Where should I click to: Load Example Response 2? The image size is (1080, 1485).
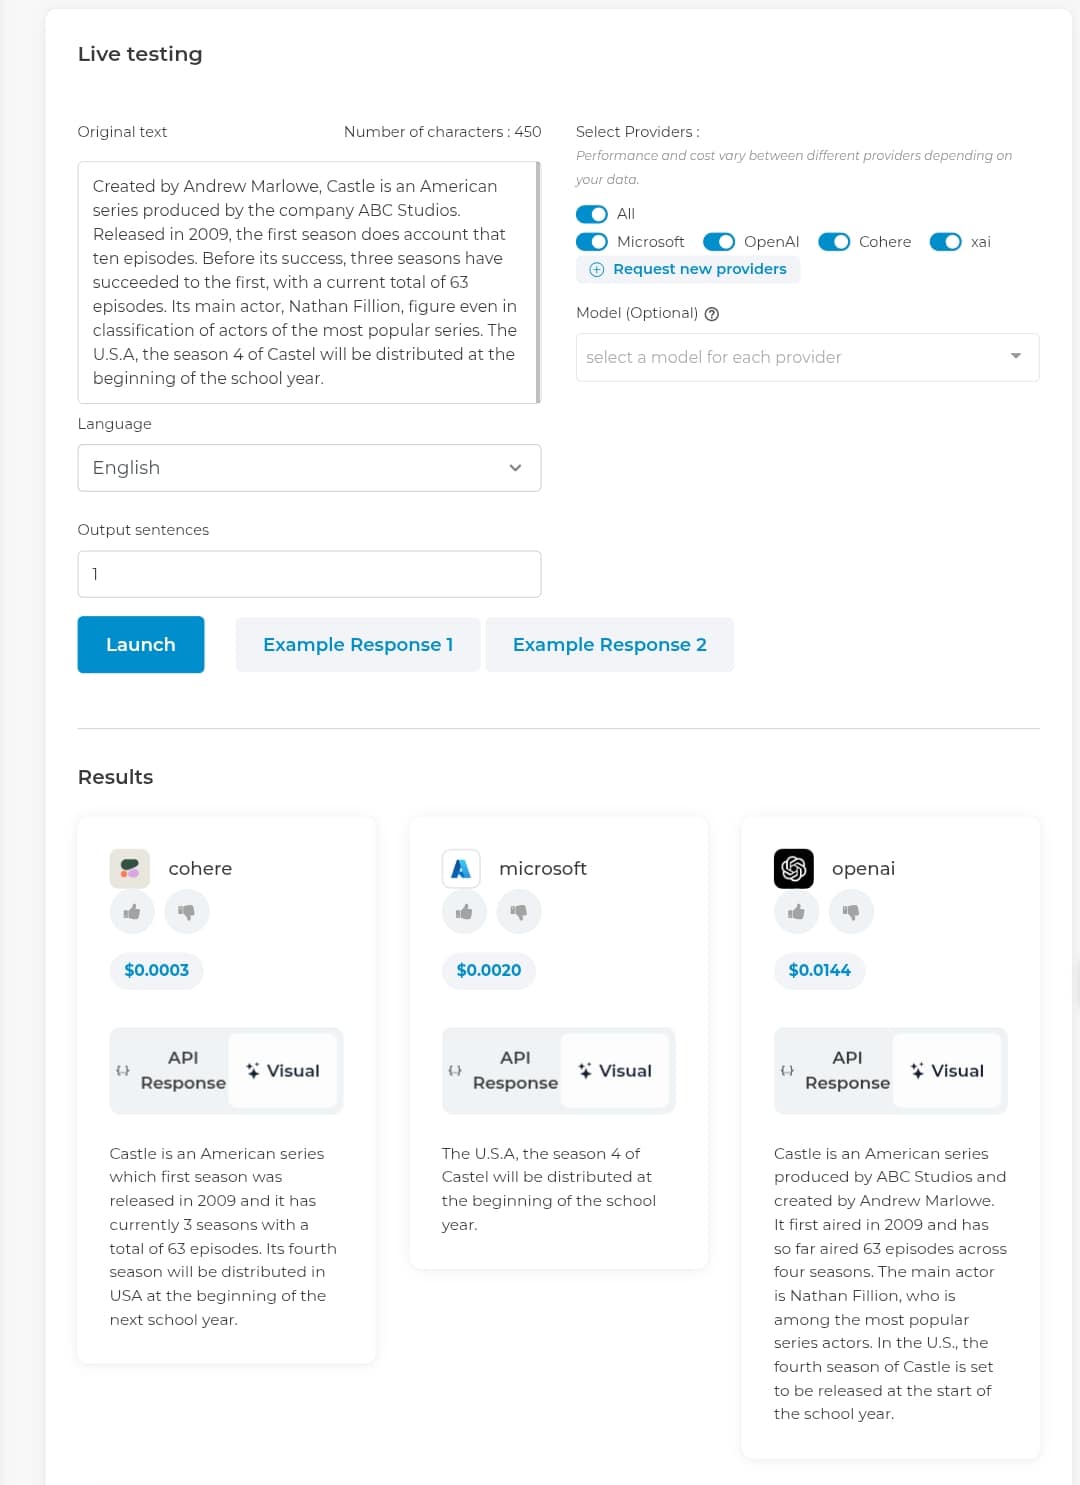610,645
